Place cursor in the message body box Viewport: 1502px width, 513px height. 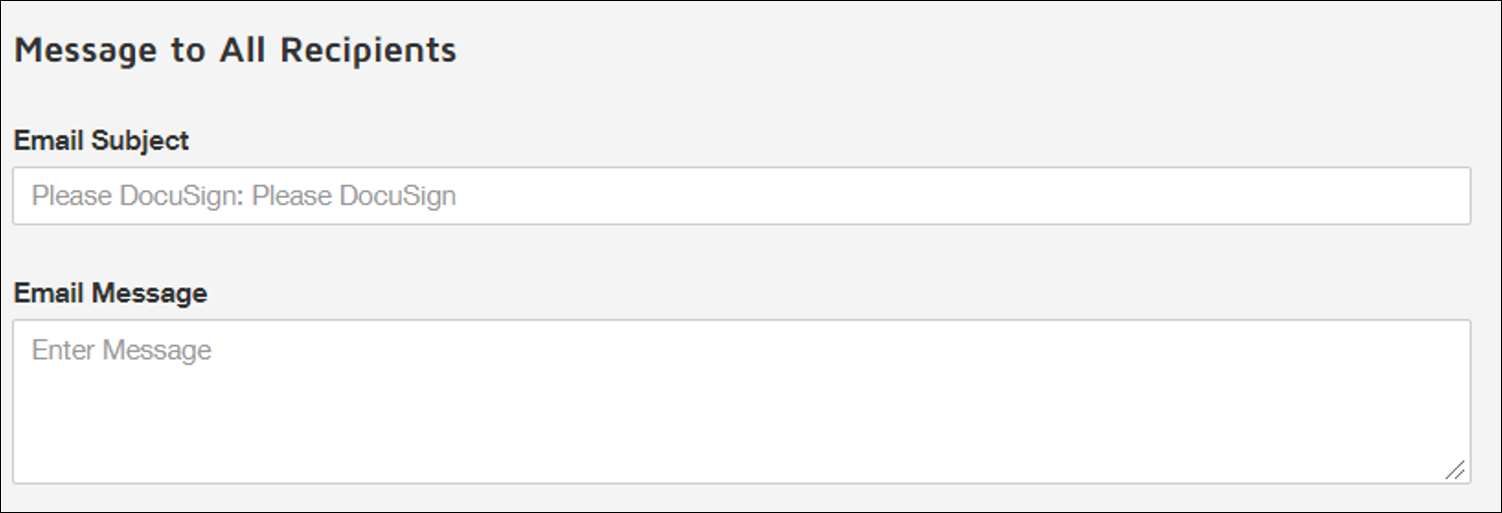tap(741, 402)
